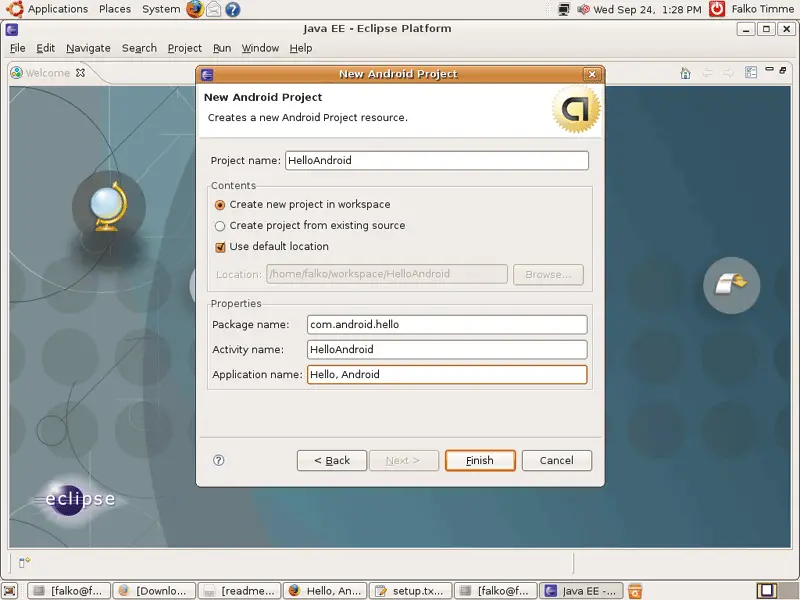Click the volume icon in top panel
The height and width of the screenshot is (600, 800).
click(583, 9)
